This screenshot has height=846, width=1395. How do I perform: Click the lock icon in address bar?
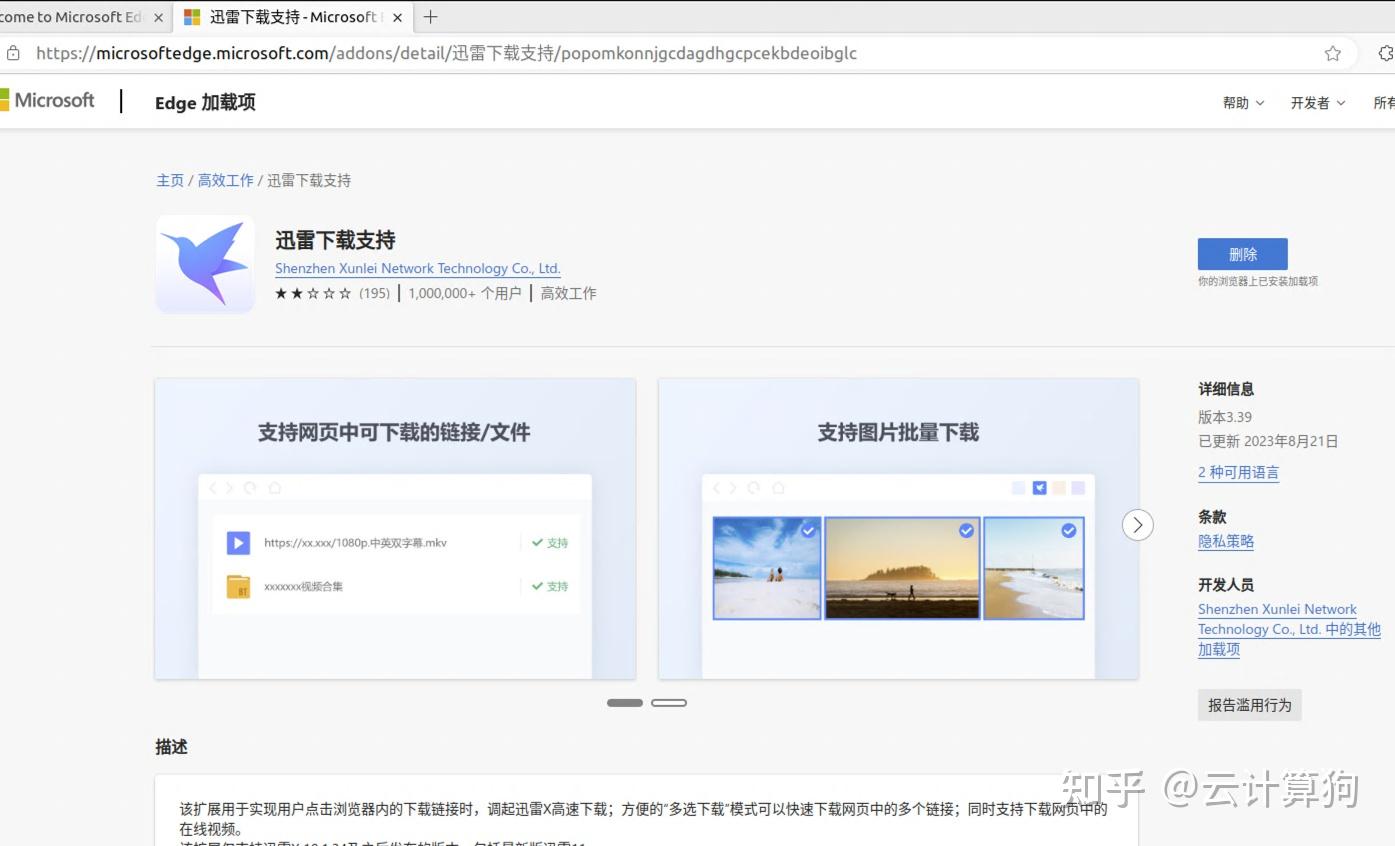click(12, 53)
